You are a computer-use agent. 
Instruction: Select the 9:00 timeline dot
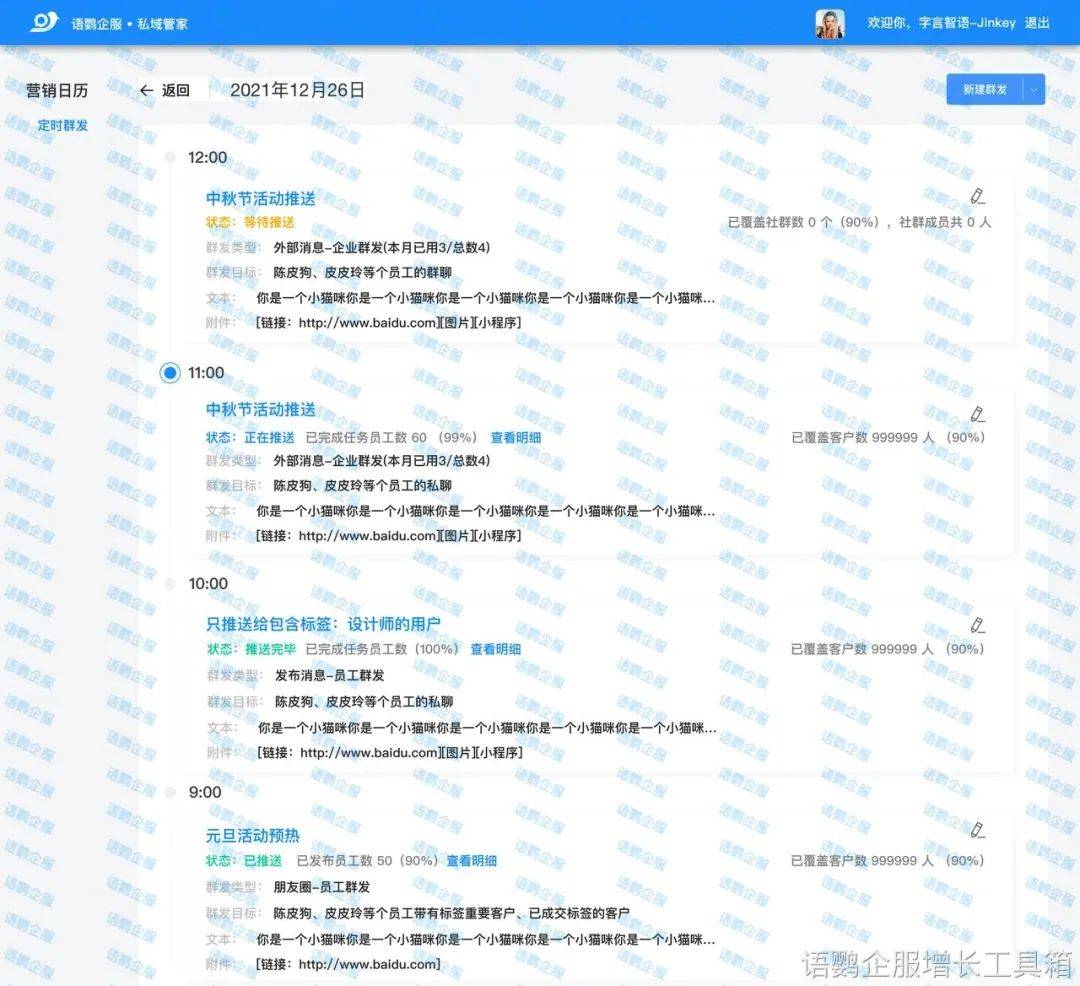coord(168,791)
